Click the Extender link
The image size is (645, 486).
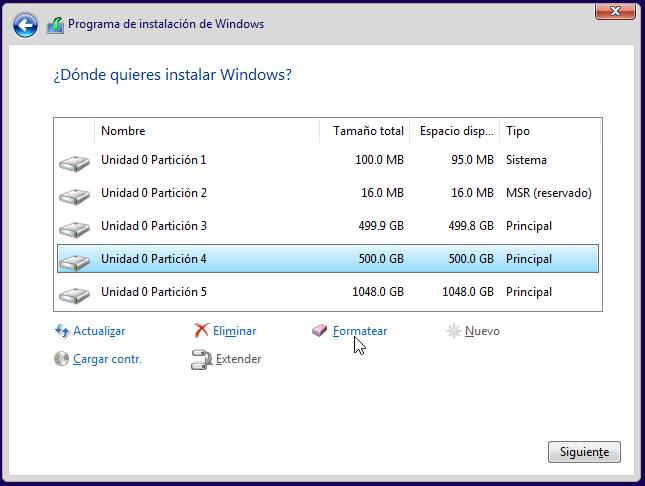pyautogui.click(x=239, y=359)
